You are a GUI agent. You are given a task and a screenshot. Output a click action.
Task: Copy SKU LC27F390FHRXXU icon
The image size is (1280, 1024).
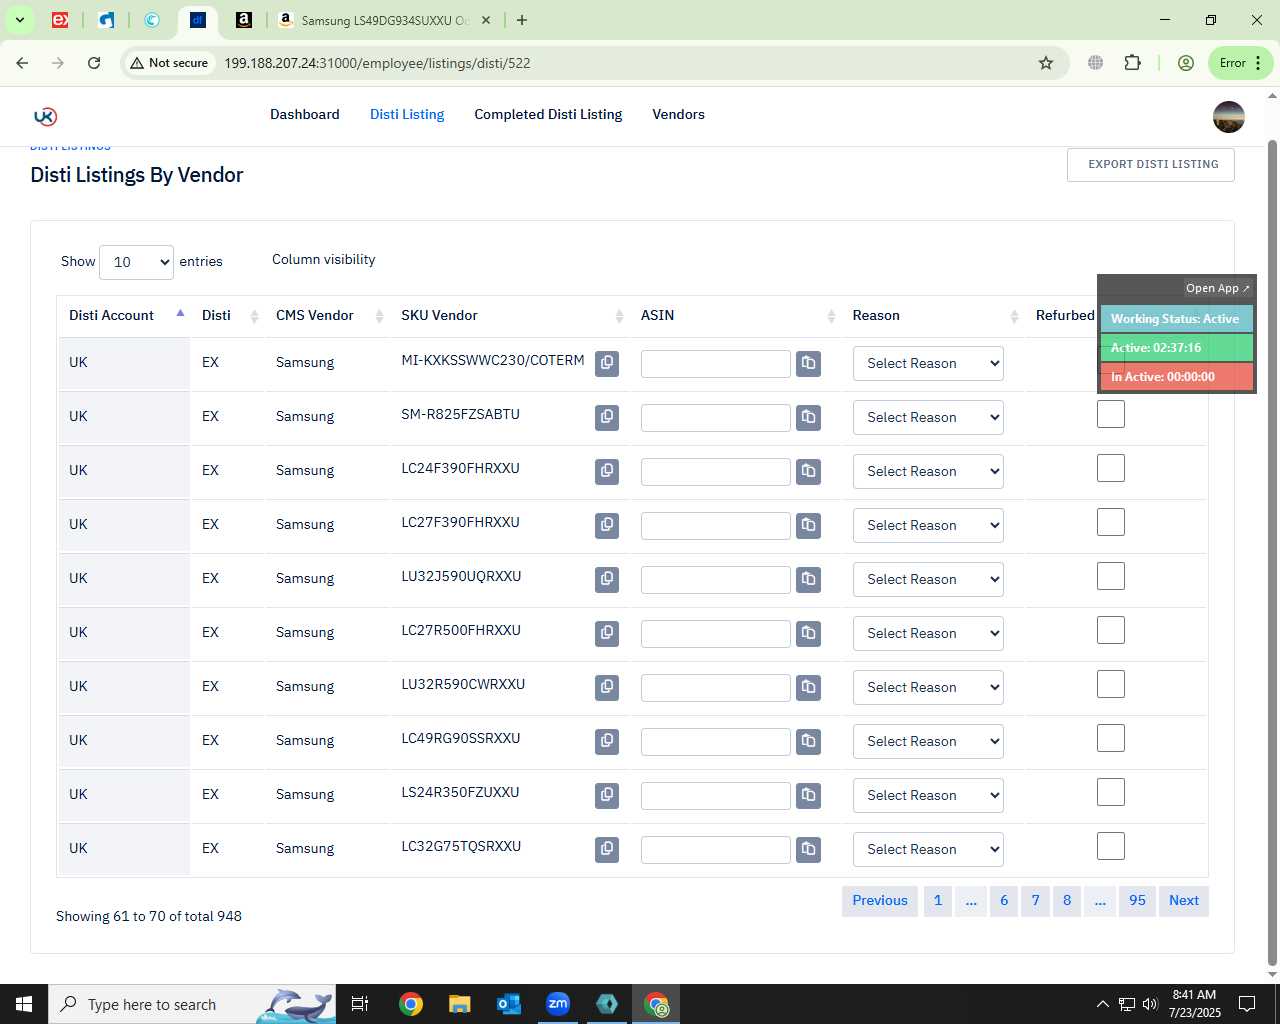tap(607, 525)
